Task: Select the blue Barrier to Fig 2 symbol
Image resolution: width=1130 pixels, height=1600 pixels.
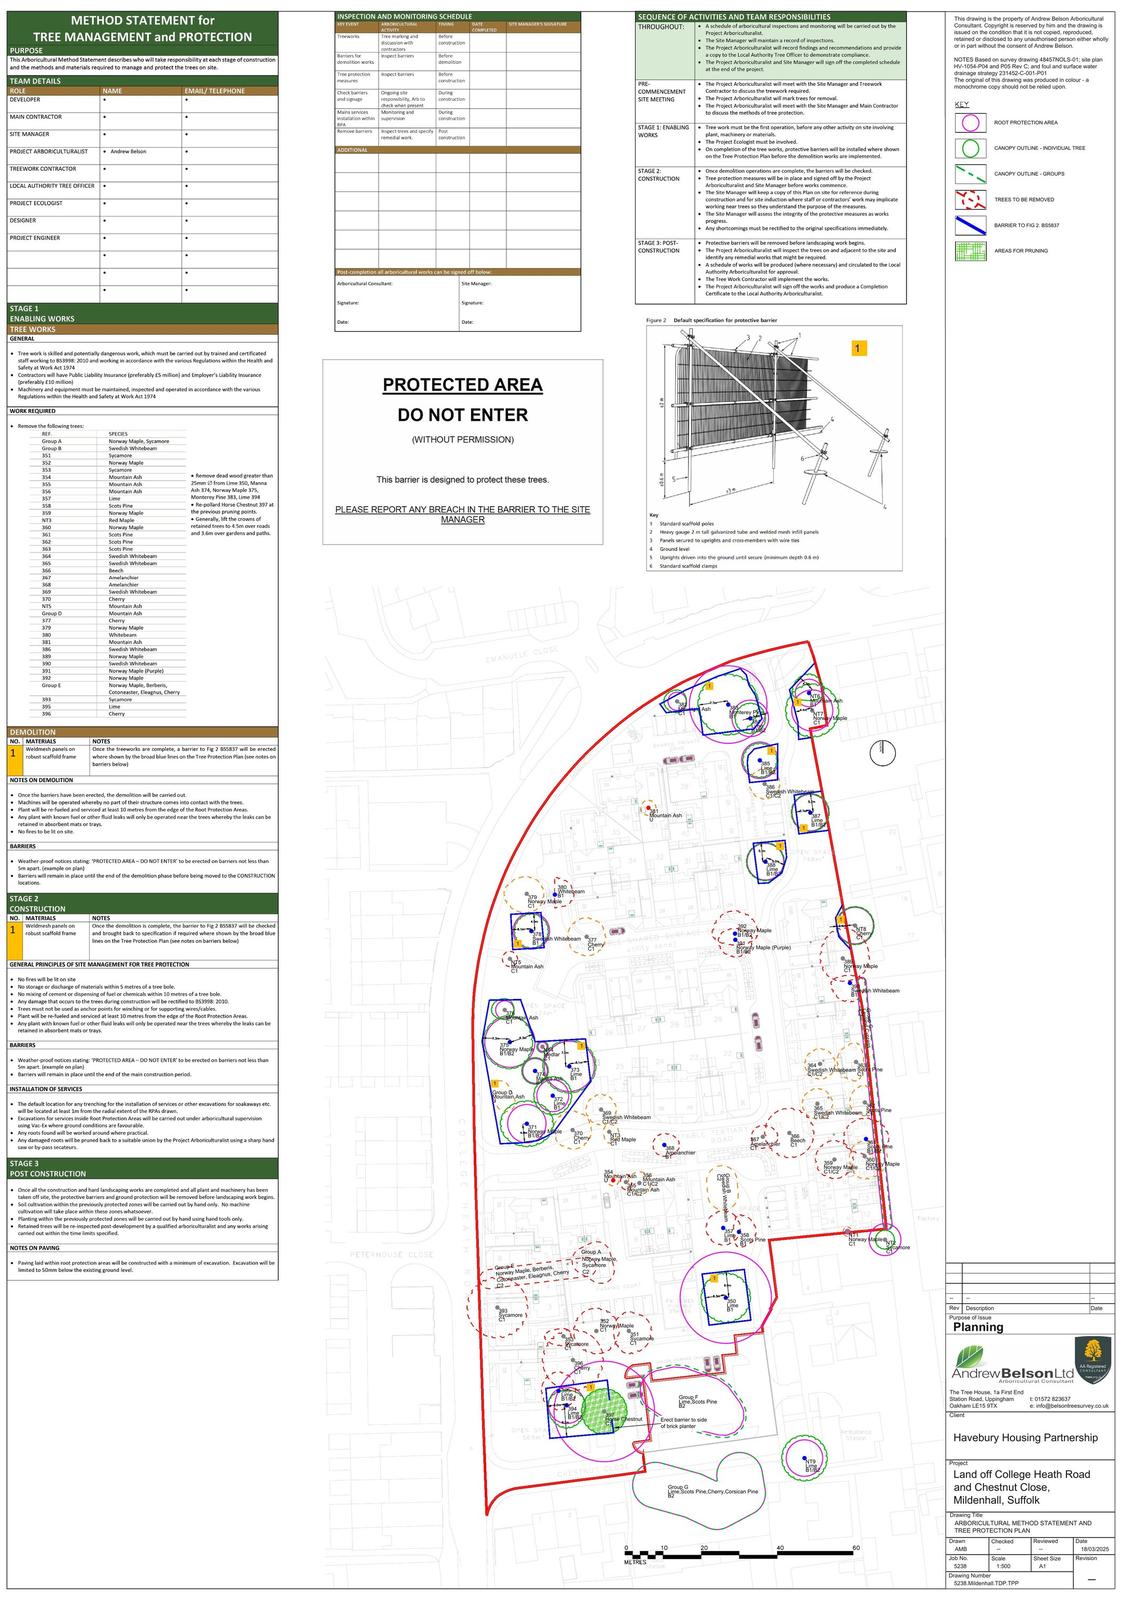Action: tap(967, 226)
